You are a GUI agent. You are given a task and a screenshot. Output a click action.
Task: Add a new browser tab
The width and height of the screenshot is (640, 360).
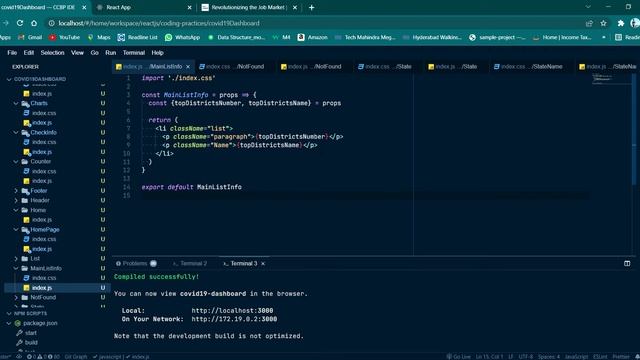pyautogui.click(x=311, y=7)
